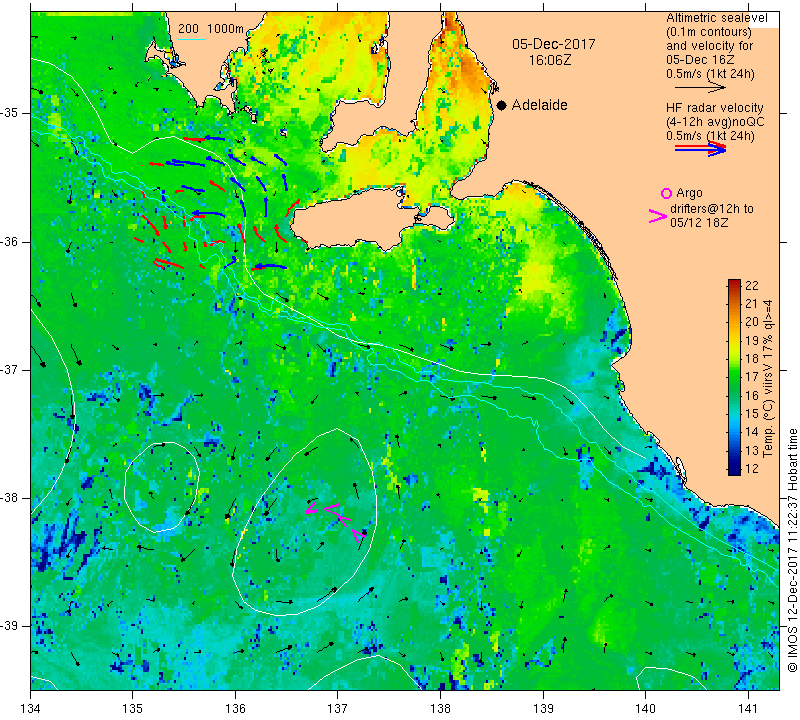Click the magenta drifter track markers in the eddy
The width and height of the screenshot is (800, 720).
tap(336, 521)
